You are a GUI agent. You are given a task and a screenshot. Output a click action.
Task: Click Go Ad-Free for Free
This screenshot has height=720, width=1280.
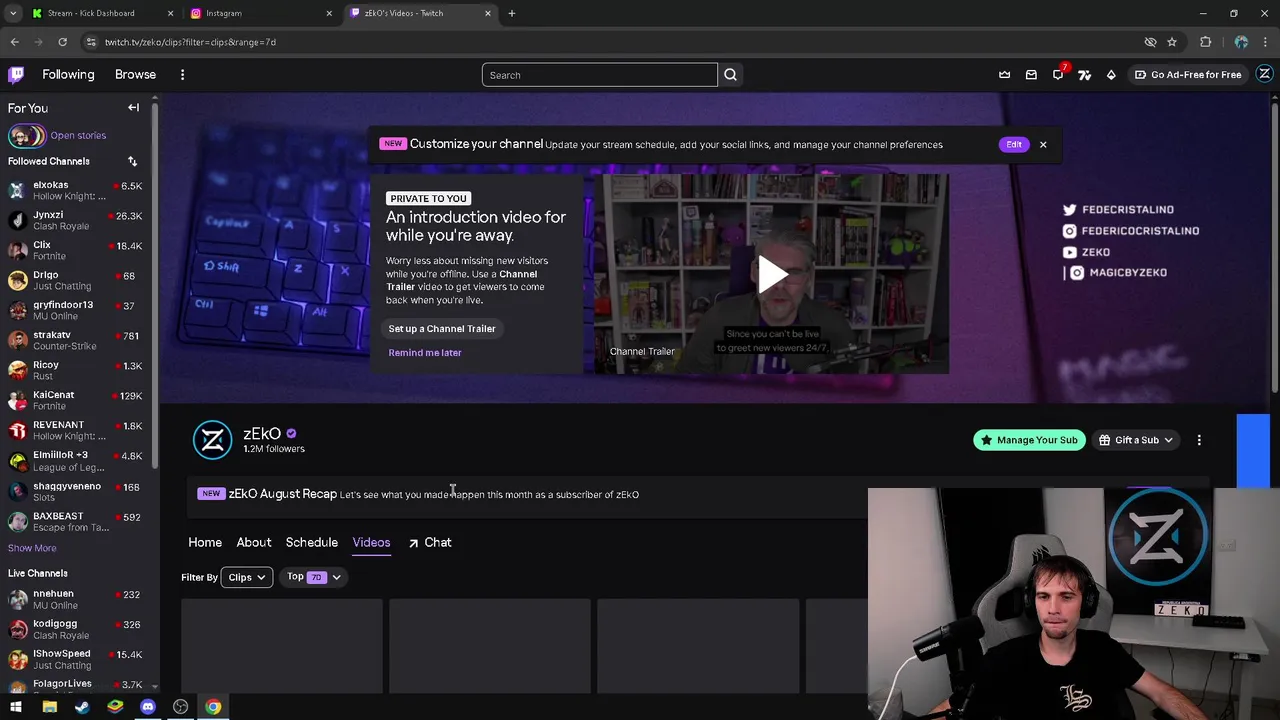click(x=1187, y=74)
